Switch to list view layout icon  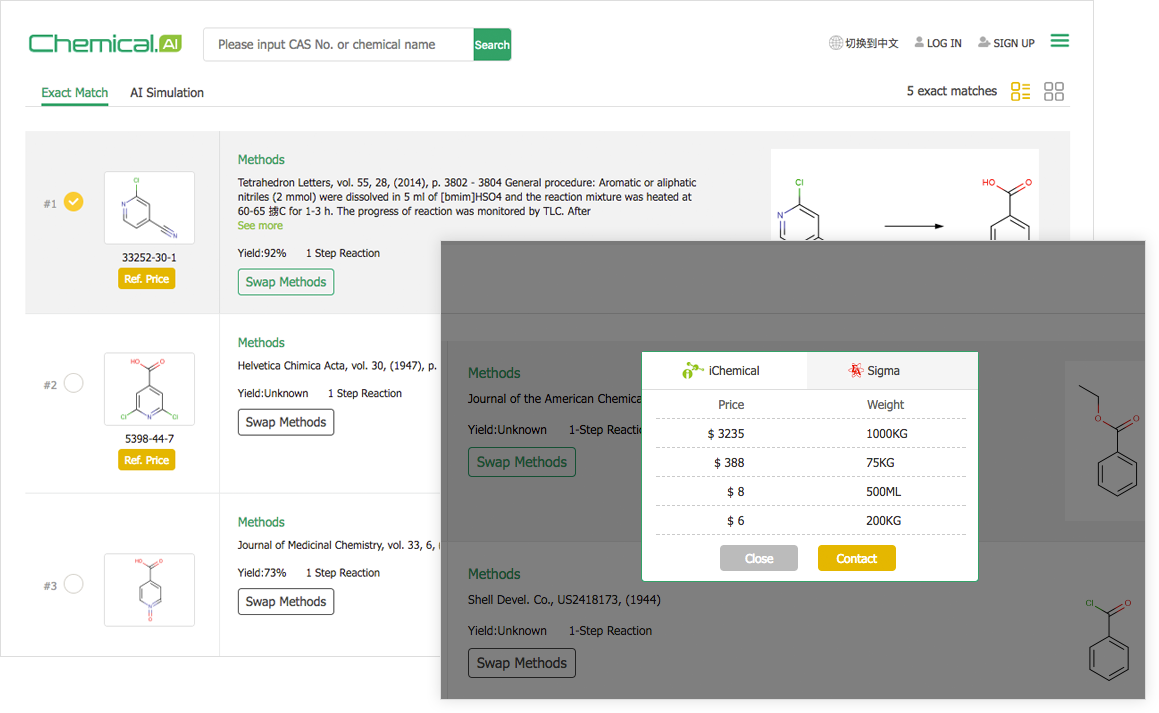pyautogui.click(x=1020, y=92)
